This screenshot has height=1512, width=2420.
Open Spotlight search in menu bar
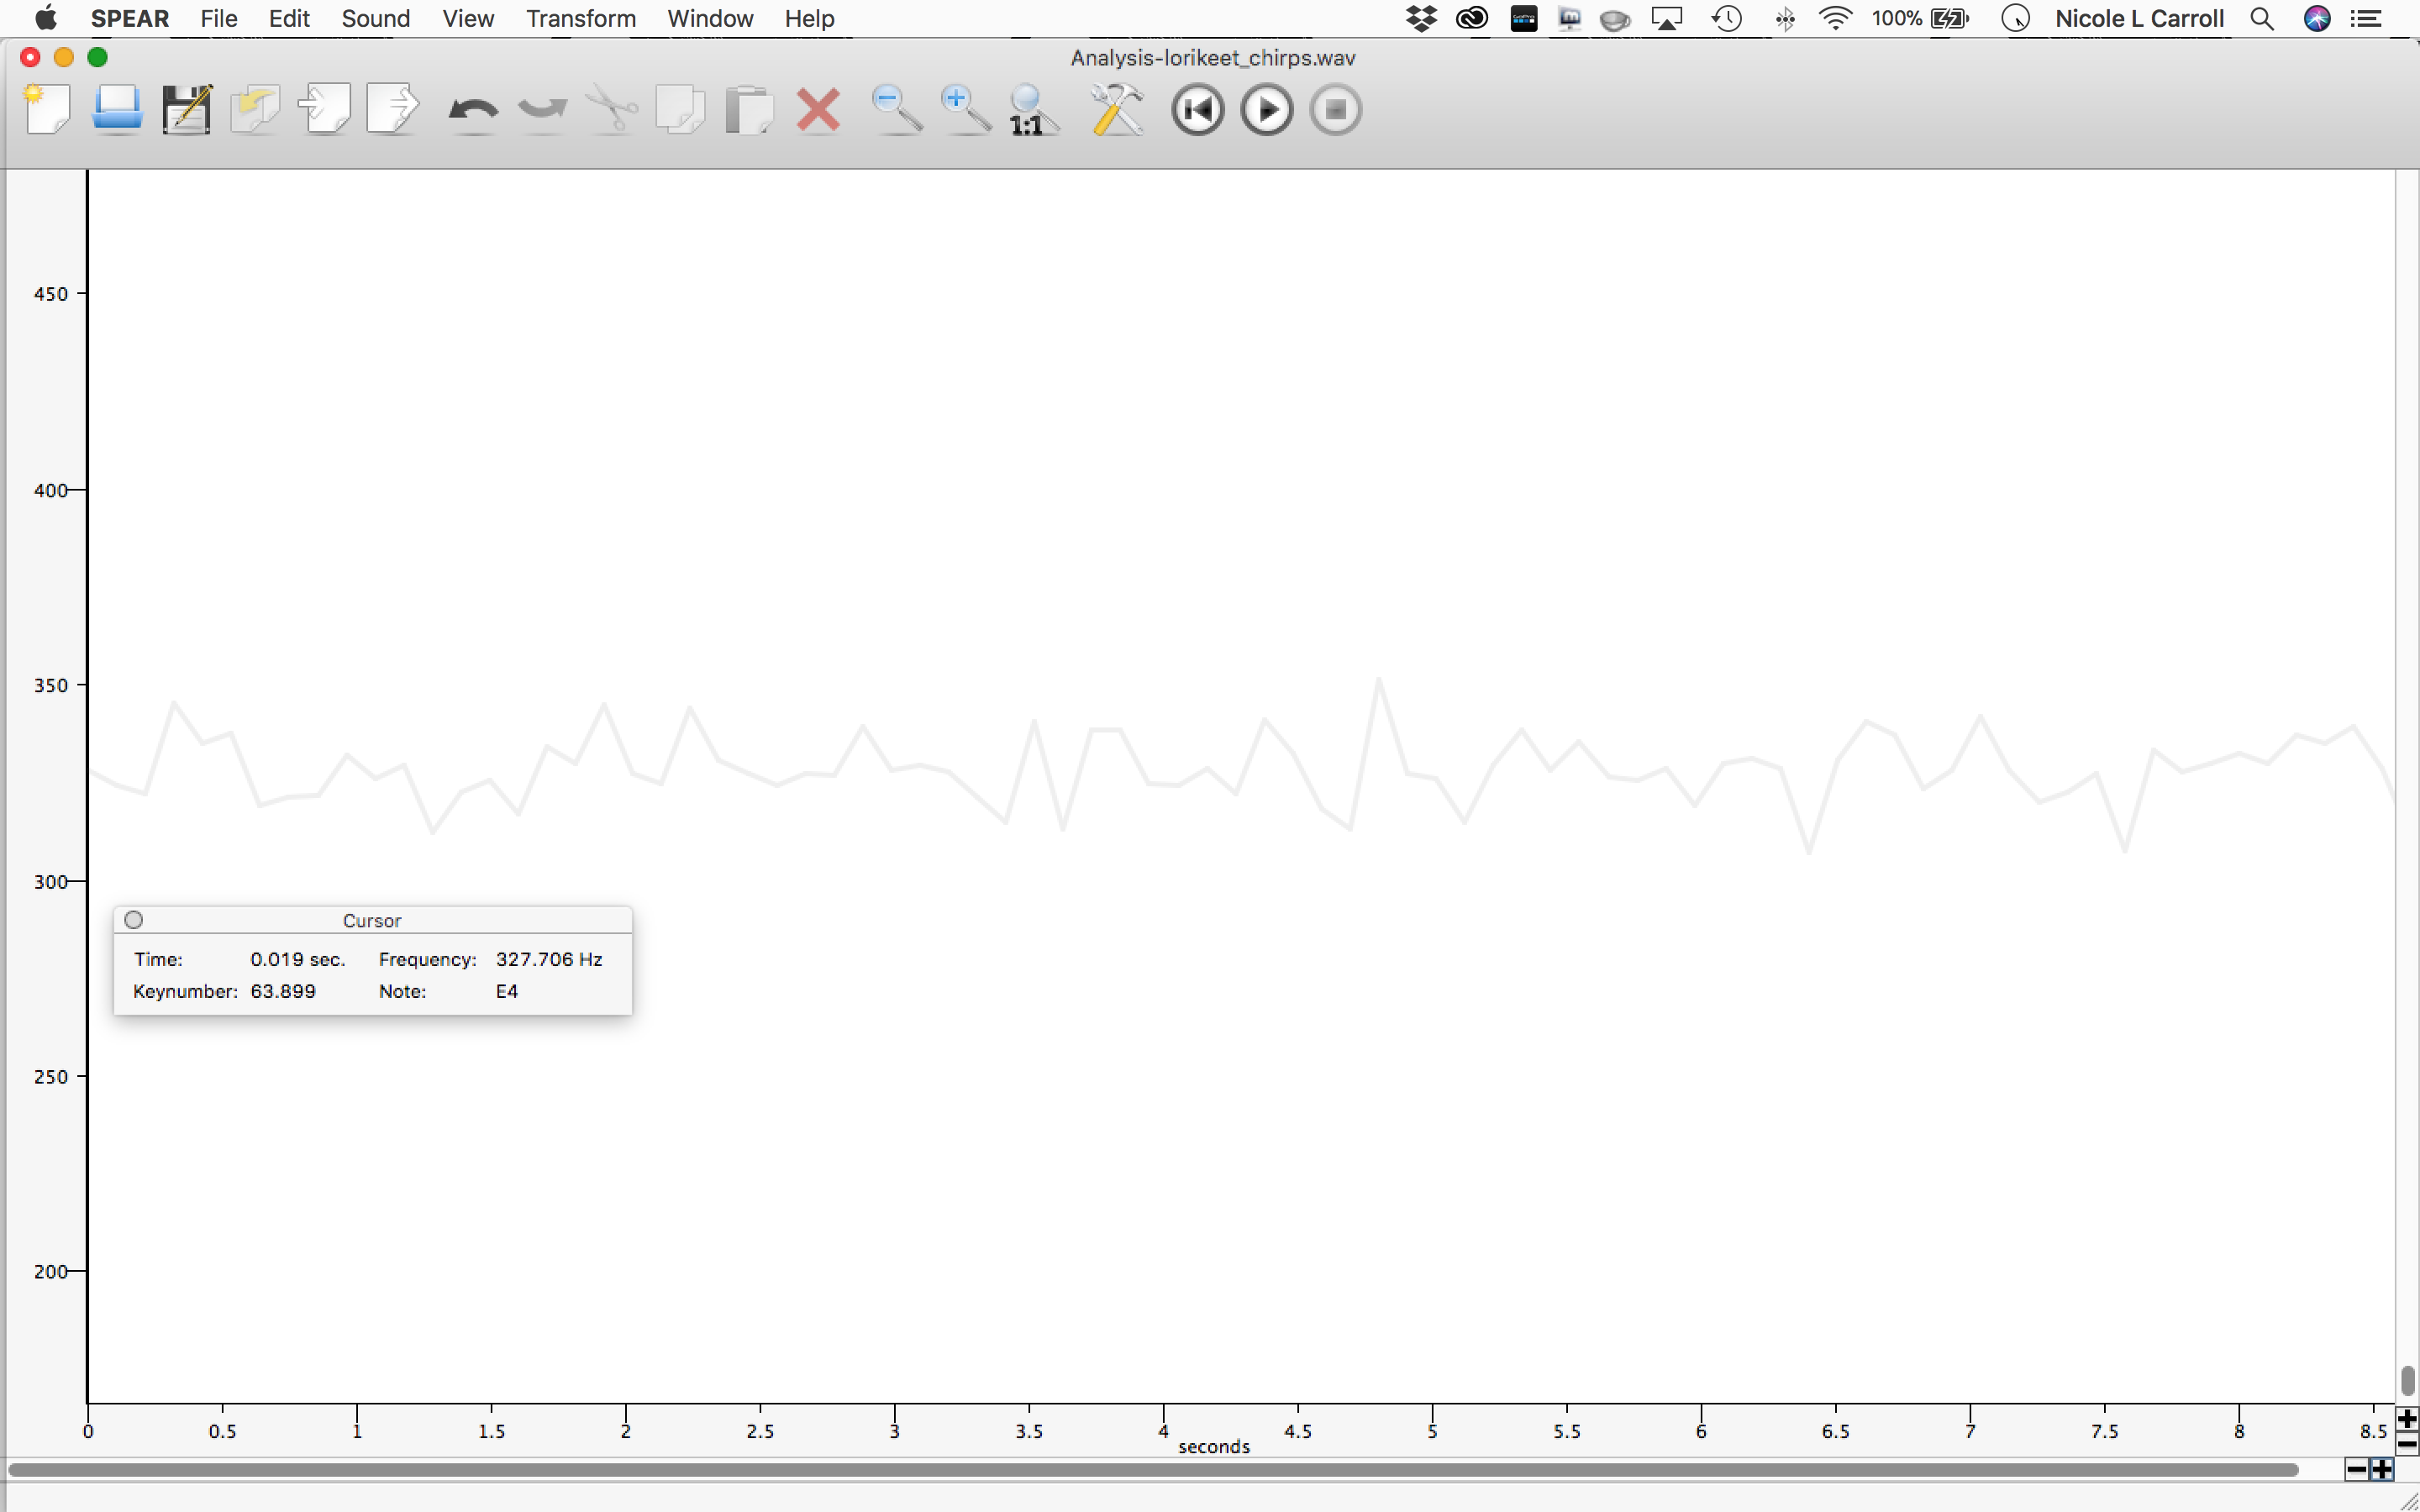(2262, 18)
